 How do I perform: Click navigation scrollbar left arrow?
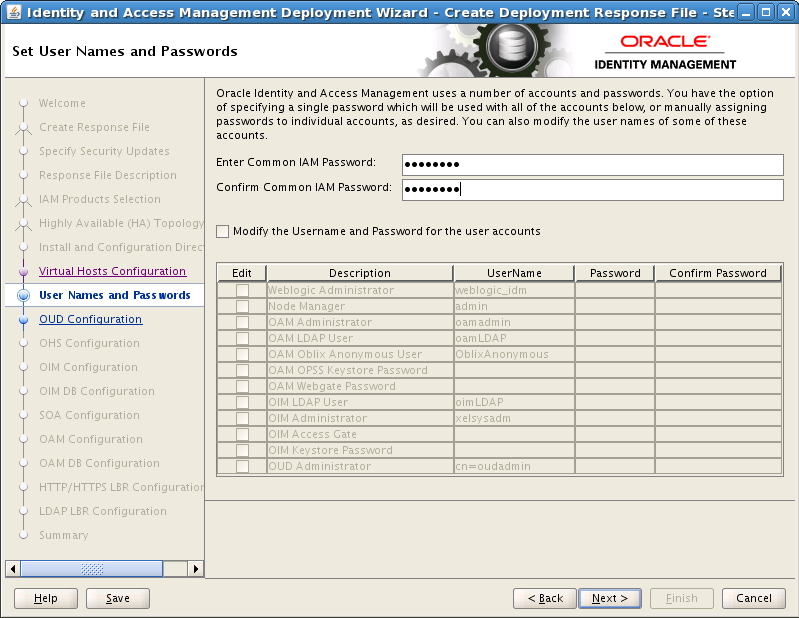[x=13, y=569]
